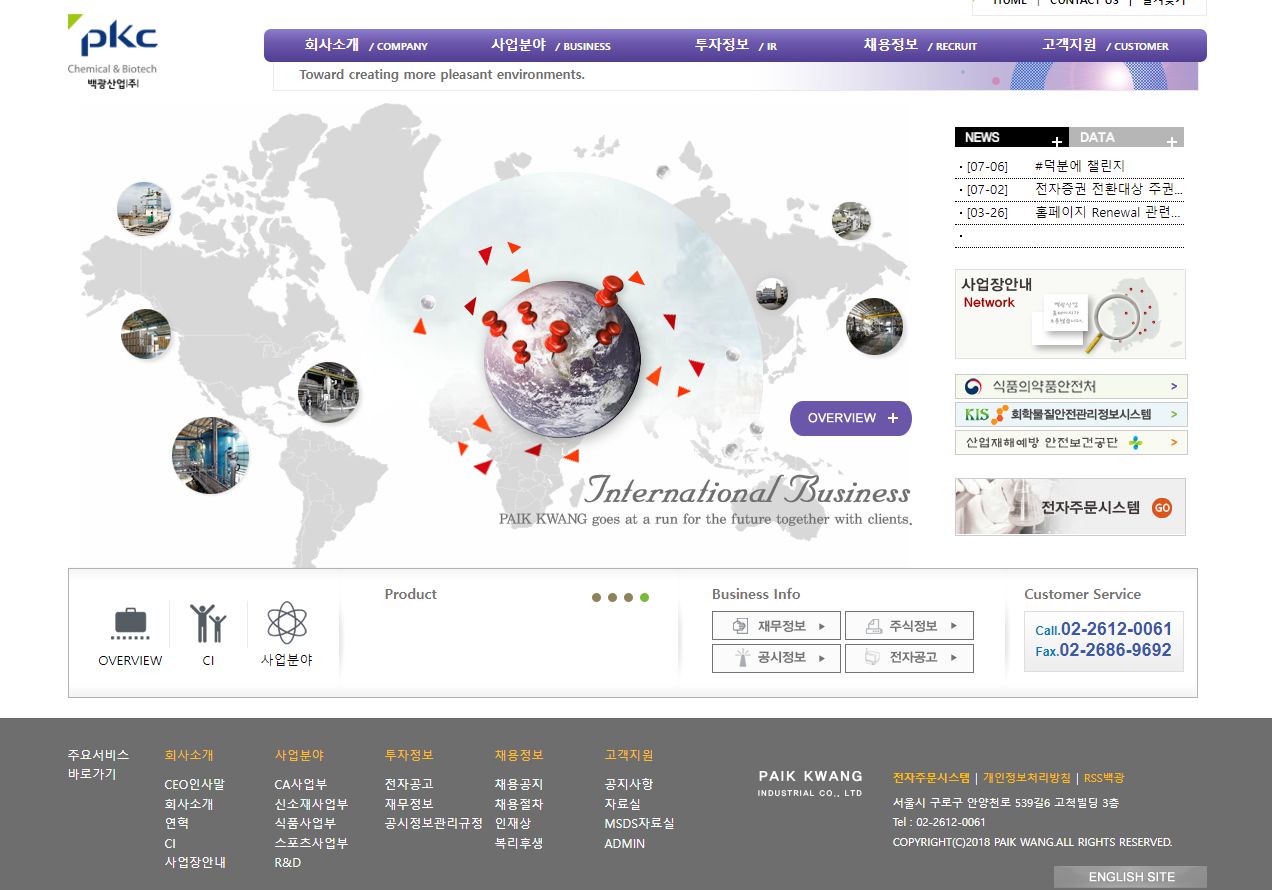Select the first Product carousel dot
The height and width of the screenshot is (890, 1272).
coord(596,597)
